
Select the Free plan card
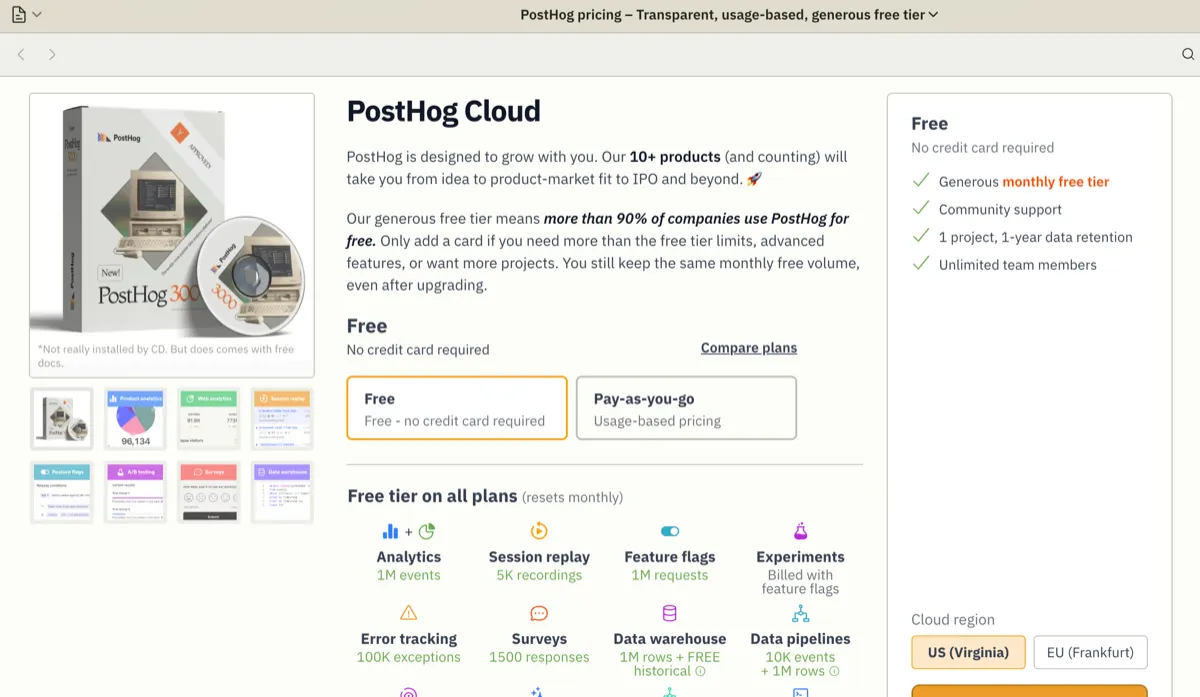pyautogui.click(x=456, y=408)
